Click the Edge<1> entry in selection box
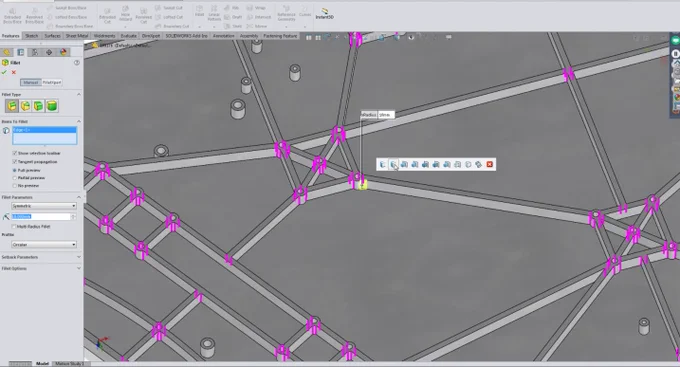680x367 pixels. click(44, 130)
